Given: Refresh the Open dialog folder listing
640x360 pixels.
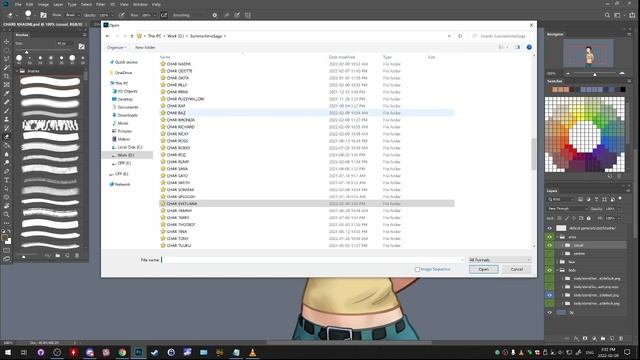Looking at the screenshot, I should click(460, 36).
